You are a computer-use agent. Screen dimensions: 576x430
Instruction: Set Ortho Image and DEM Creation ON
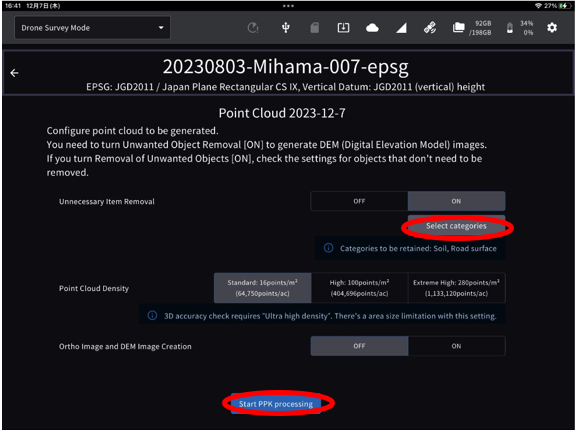pos(456,346)
